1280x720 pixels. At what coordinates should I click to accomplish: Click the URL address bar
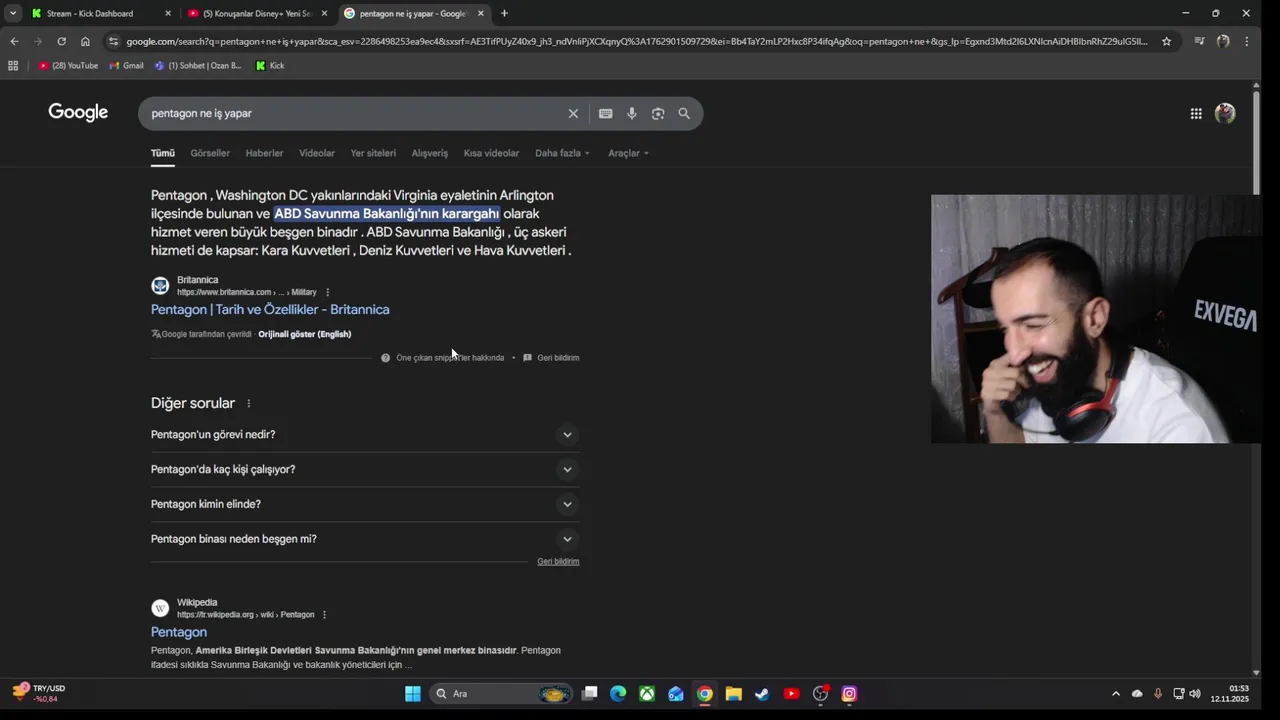click(636, 41)
